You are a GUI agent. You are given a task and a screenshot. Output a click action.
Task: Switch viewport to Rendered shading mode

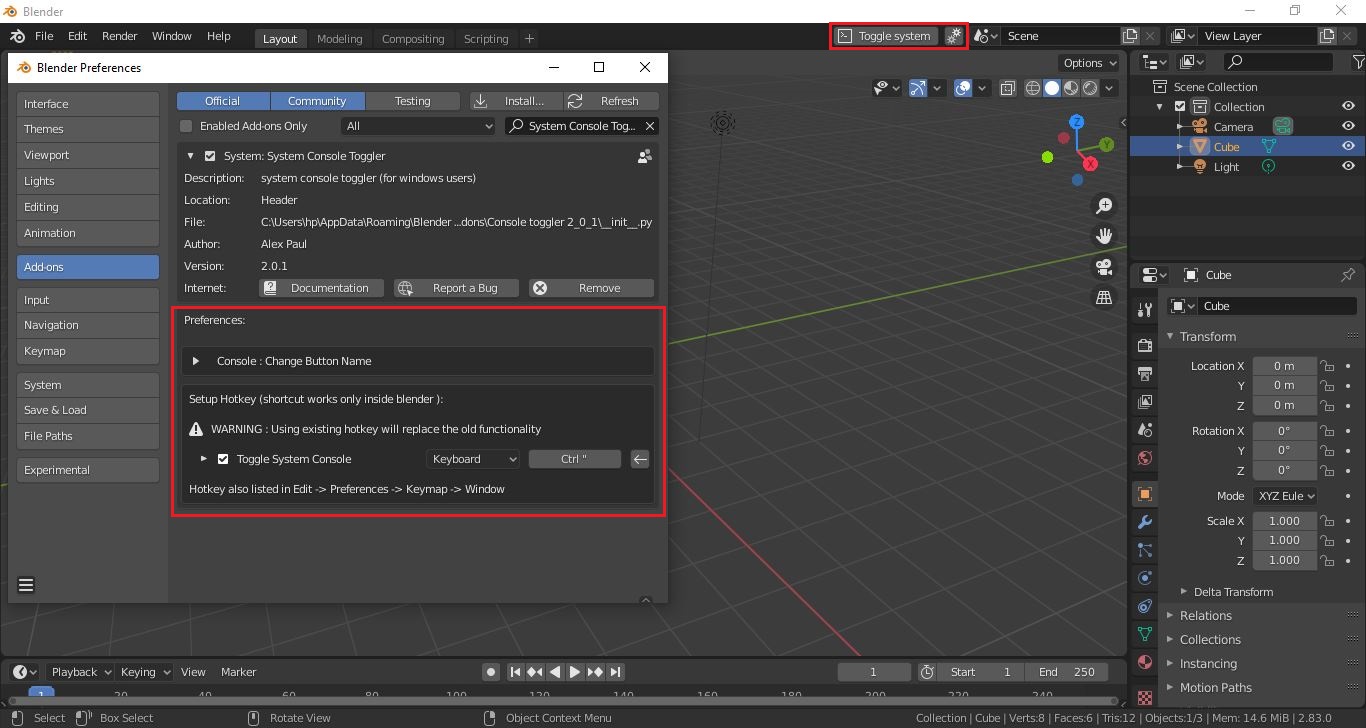[x=1090, y=88]
